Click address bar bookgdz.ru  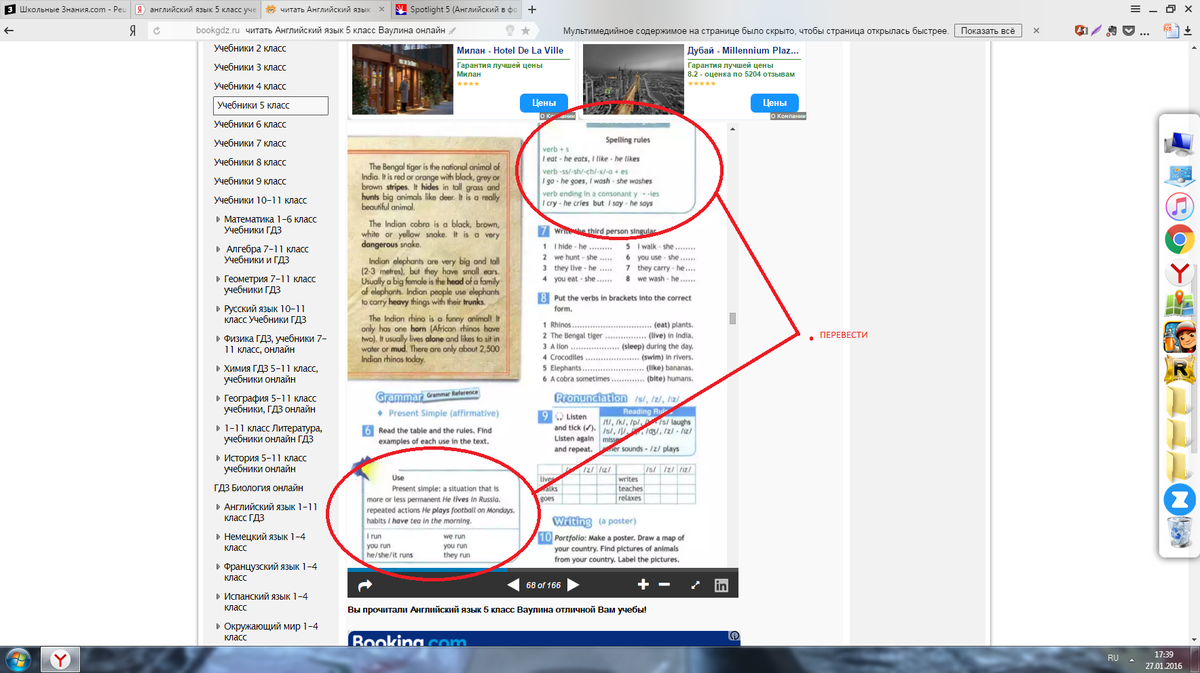[217, 31]
